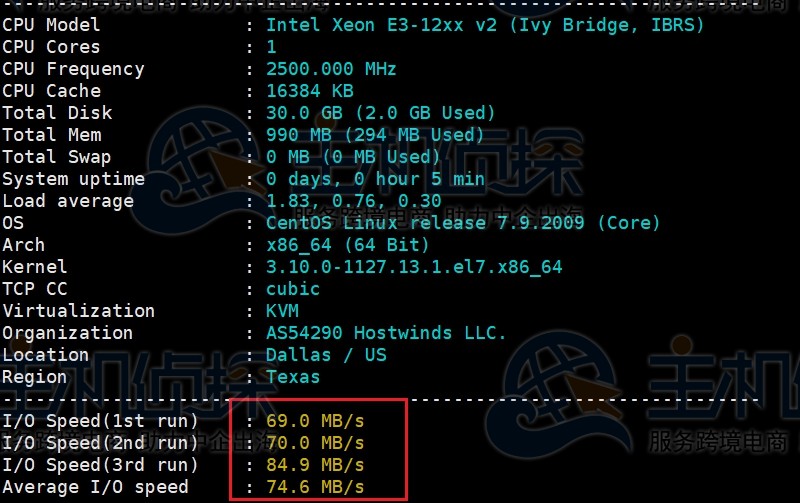Screen dimensions: 800x503
Task: Click the third run I/O speed 84.9 MB/s
Action: (315, 465)
